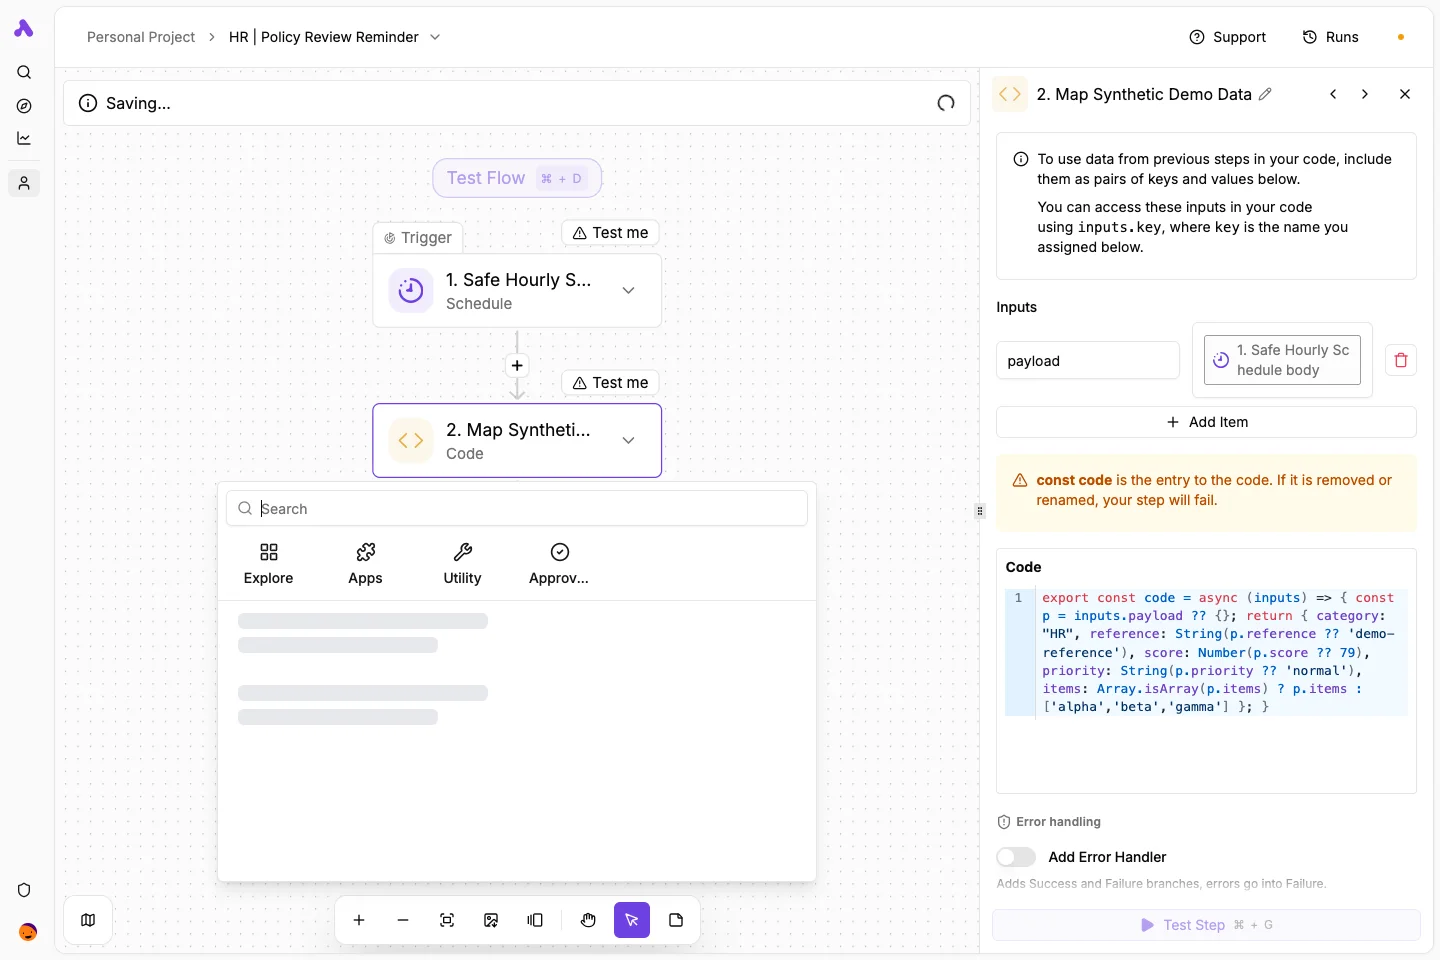
Task: Expand the Map Synthetic step chevron
Action: [628, 441]
